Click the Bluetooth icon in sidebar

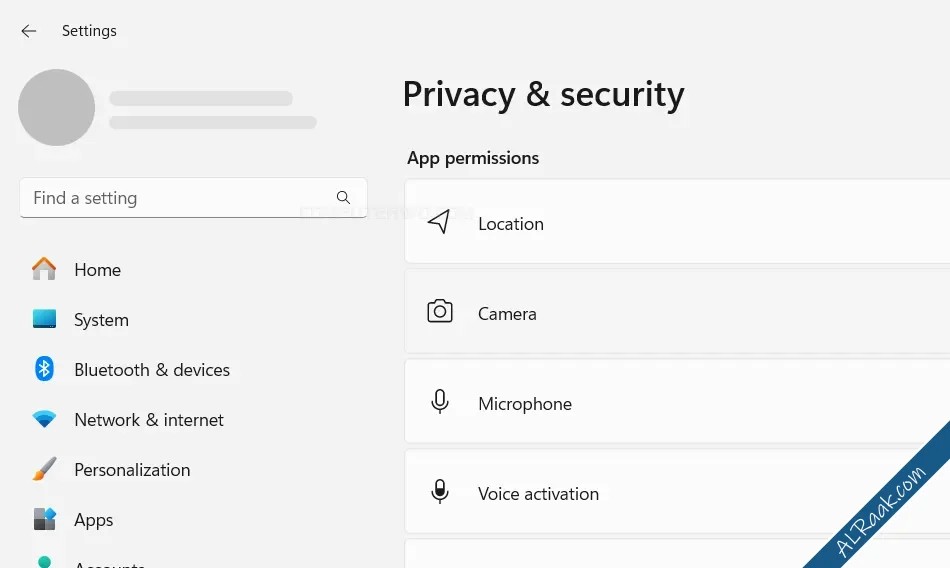point(44,369)
